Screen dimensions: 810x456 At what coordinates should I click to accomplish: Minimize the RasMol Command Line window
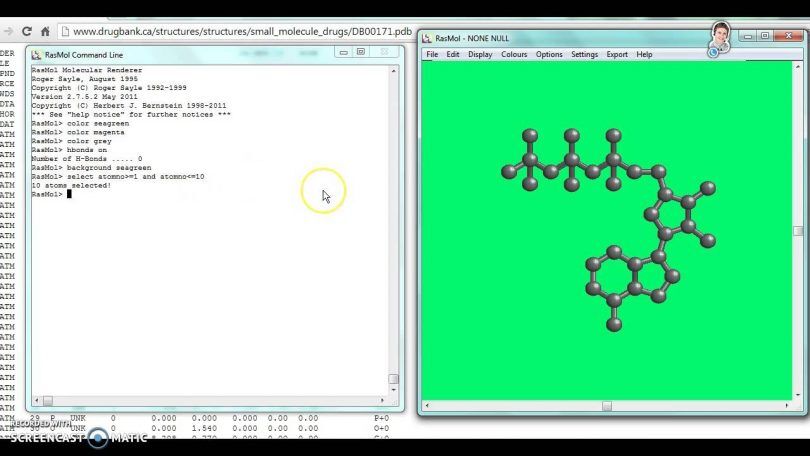coord(344,52)
